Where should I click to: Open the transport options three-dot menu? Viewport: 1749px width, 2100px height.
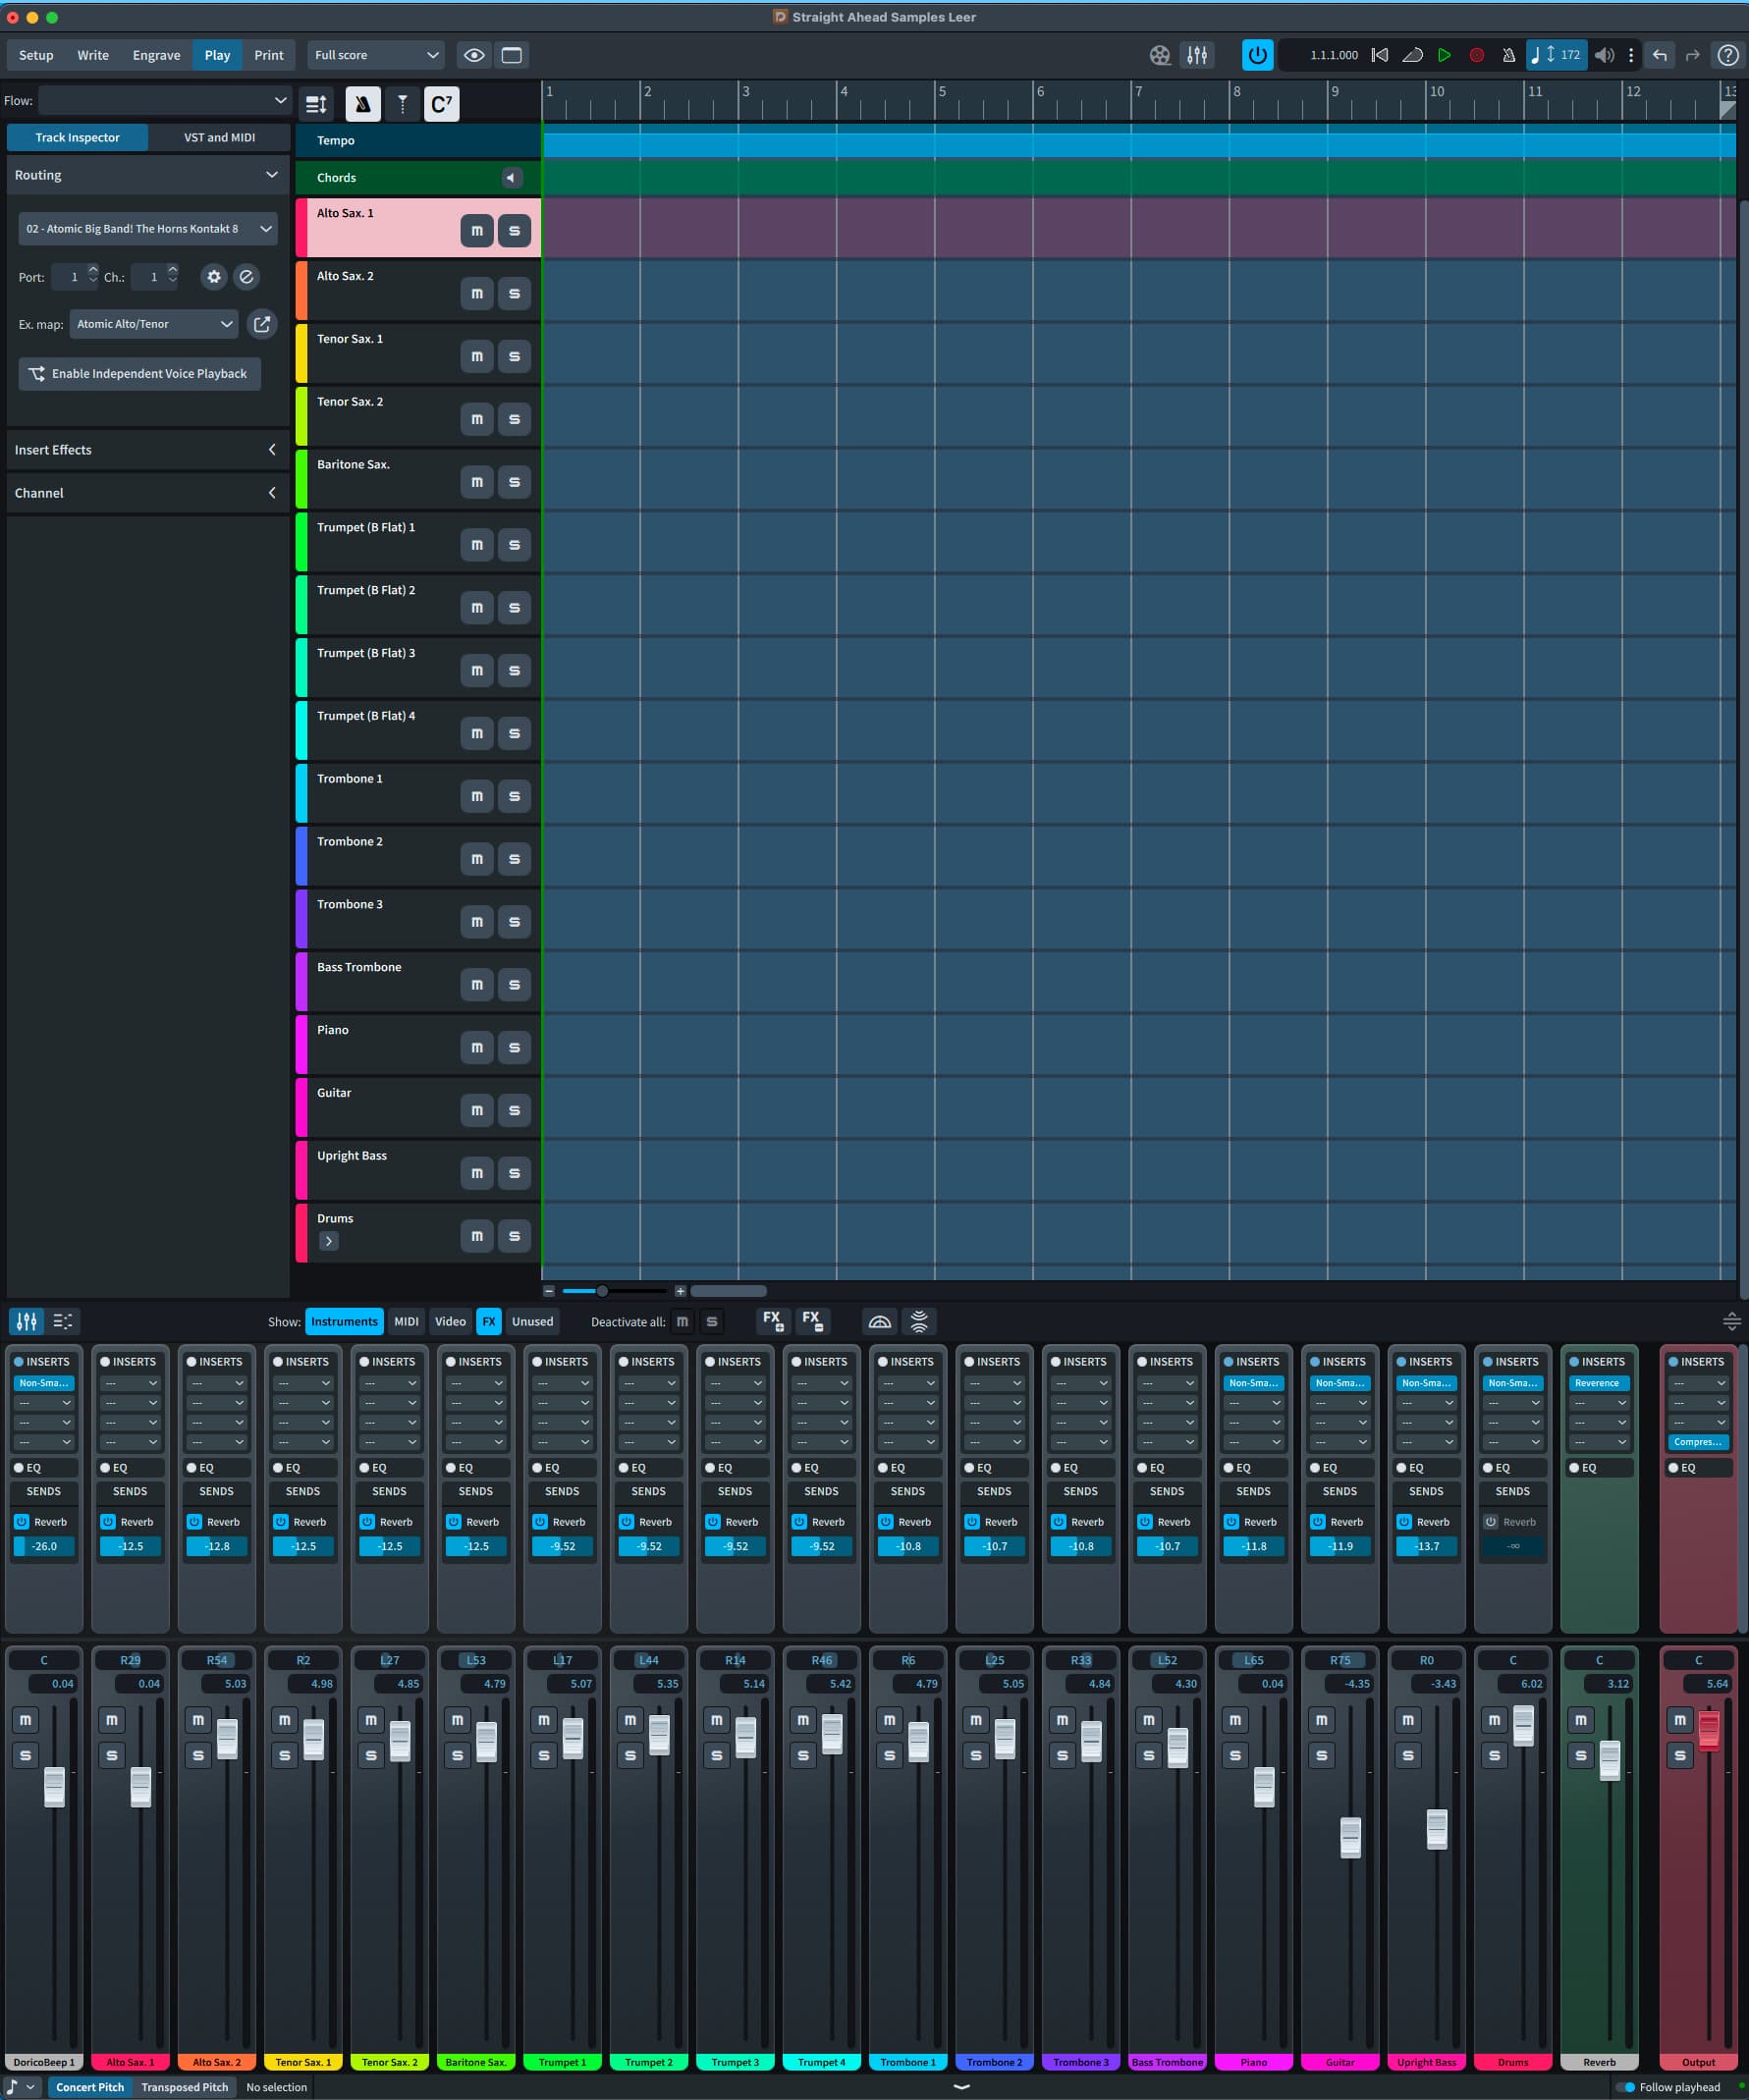click(1631, 55)
